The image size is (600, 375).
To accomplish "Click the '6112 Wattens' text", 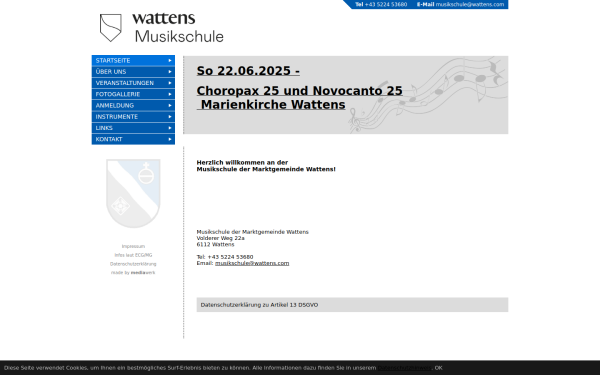I will (x=215, y=245).
